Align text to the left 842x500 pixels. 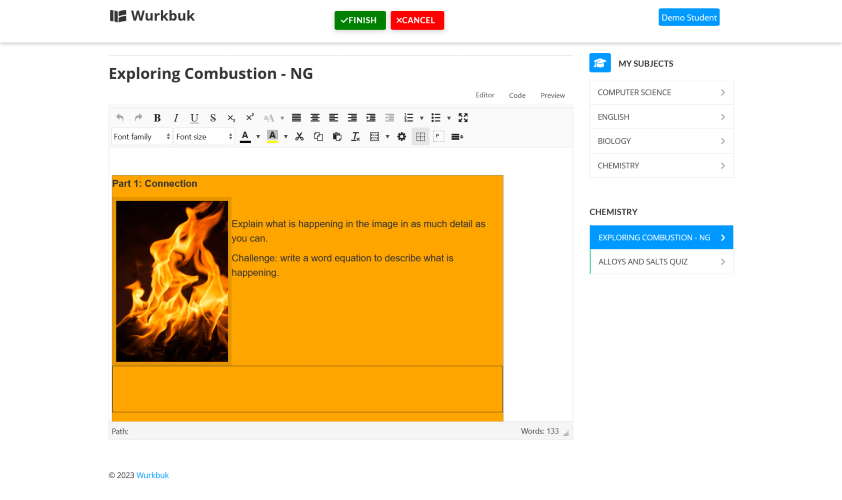pos(333,118)
